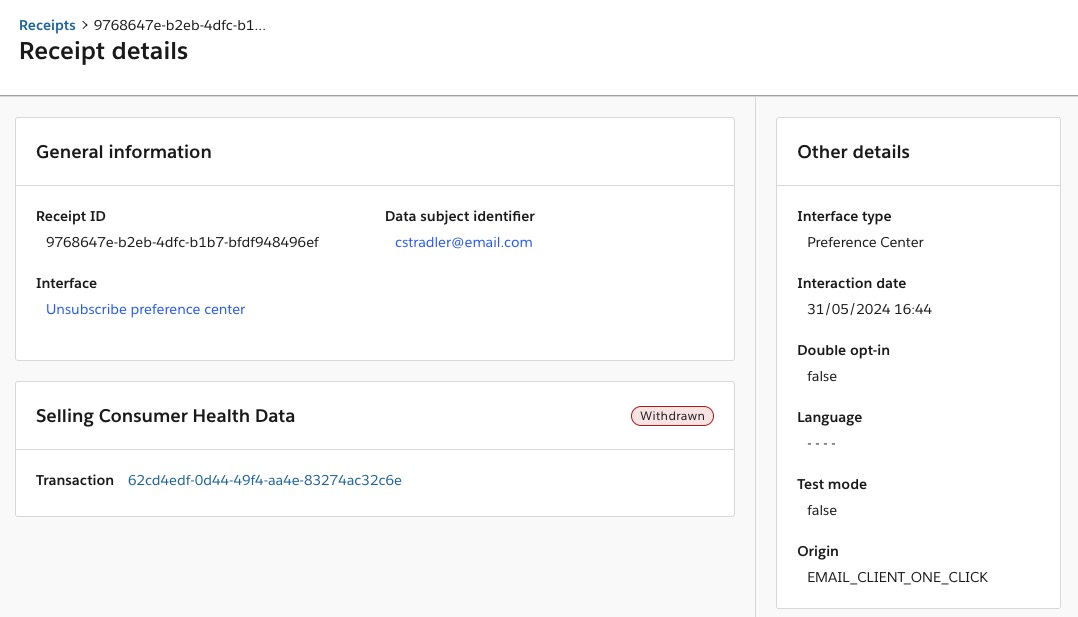Click the Double opt-in false value

821,376
